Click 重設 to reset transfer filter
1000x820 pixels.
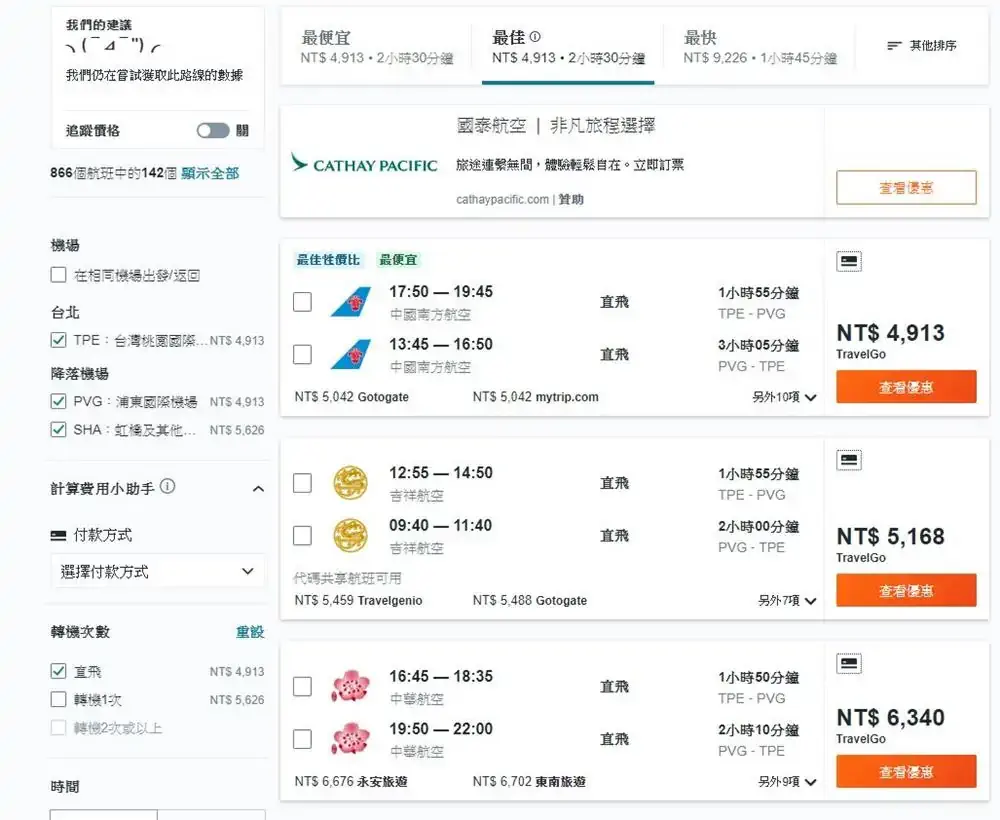pyautogui.click(x=250, y=632)
